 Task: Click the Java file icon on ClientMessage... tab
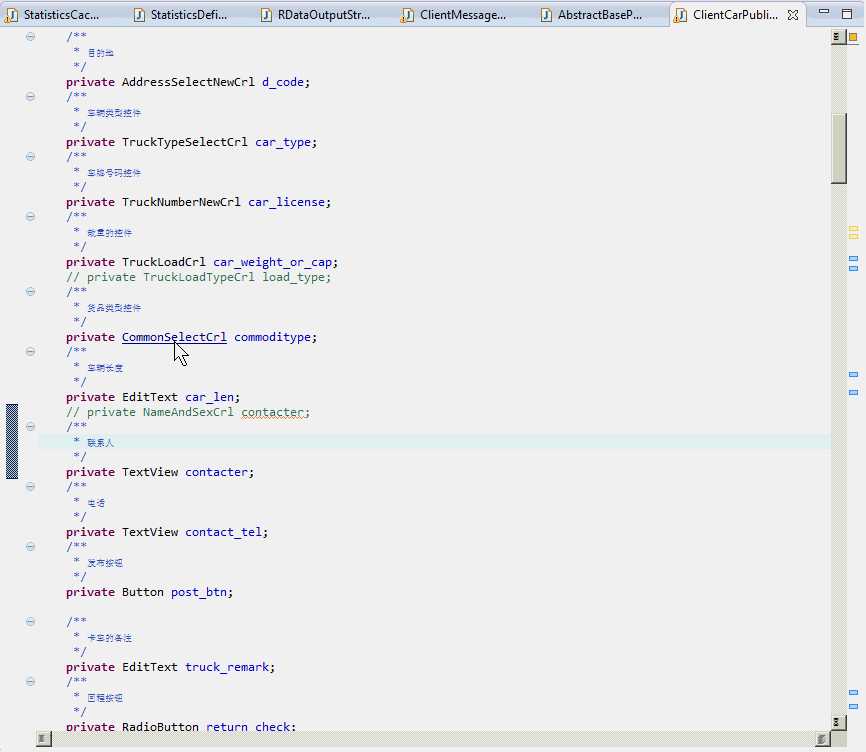coord(407,15)
